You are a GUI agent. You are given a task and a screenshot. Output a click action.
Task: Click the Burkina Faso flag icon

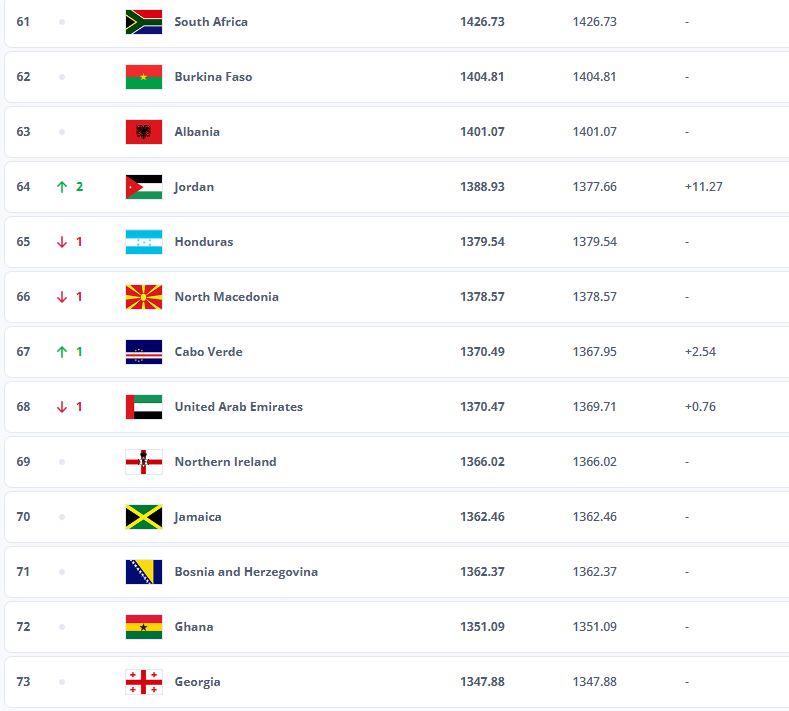(144, 77)
